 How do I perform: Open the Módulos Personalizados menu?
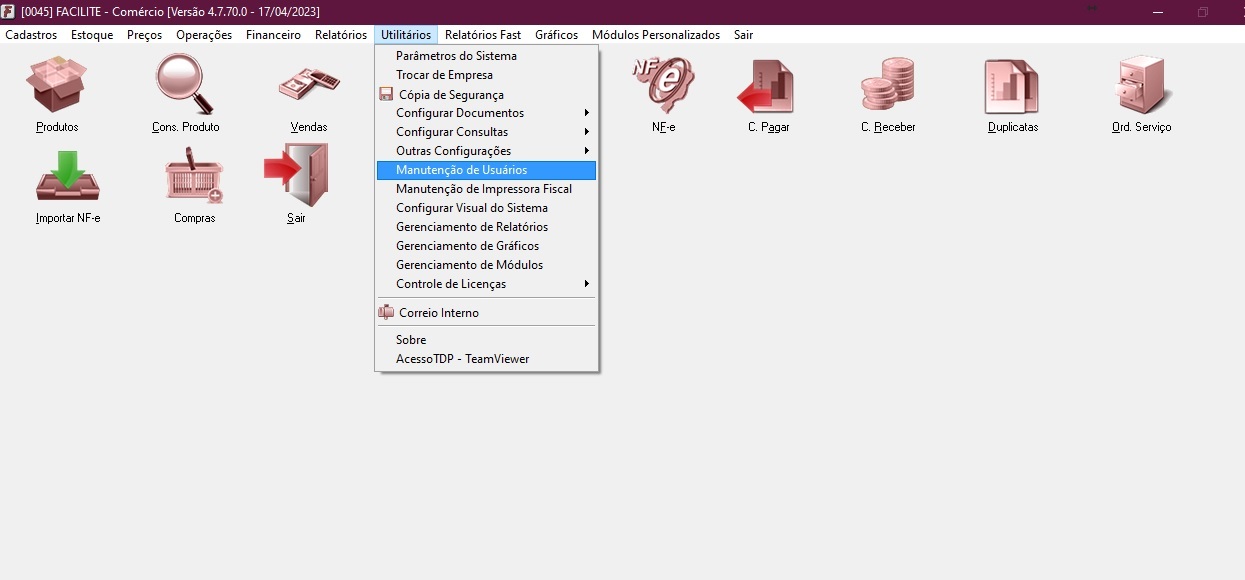[x=656, y=35]
